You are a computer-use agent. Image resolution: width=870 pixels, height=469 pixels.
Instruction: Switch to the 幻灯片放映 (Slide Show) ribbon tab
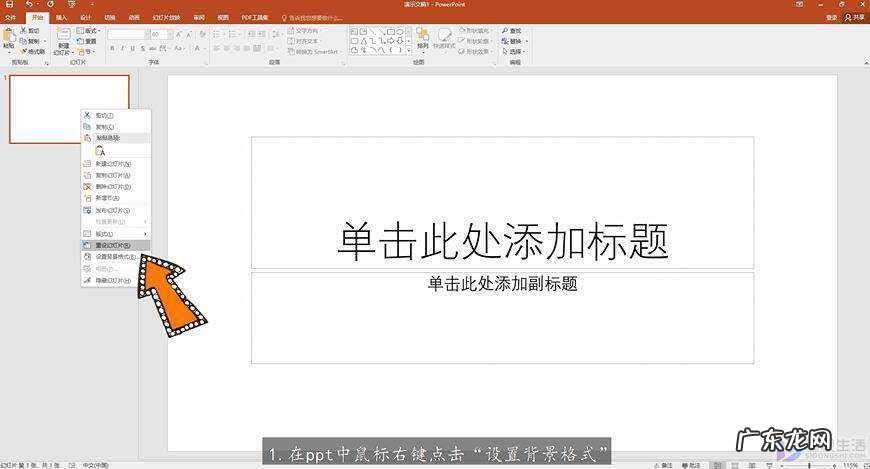[166, 18]
